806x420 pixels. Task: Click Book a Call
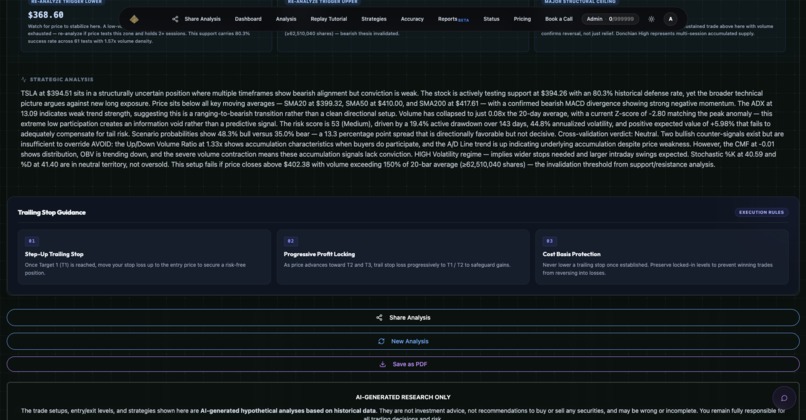tap(559, 19)
